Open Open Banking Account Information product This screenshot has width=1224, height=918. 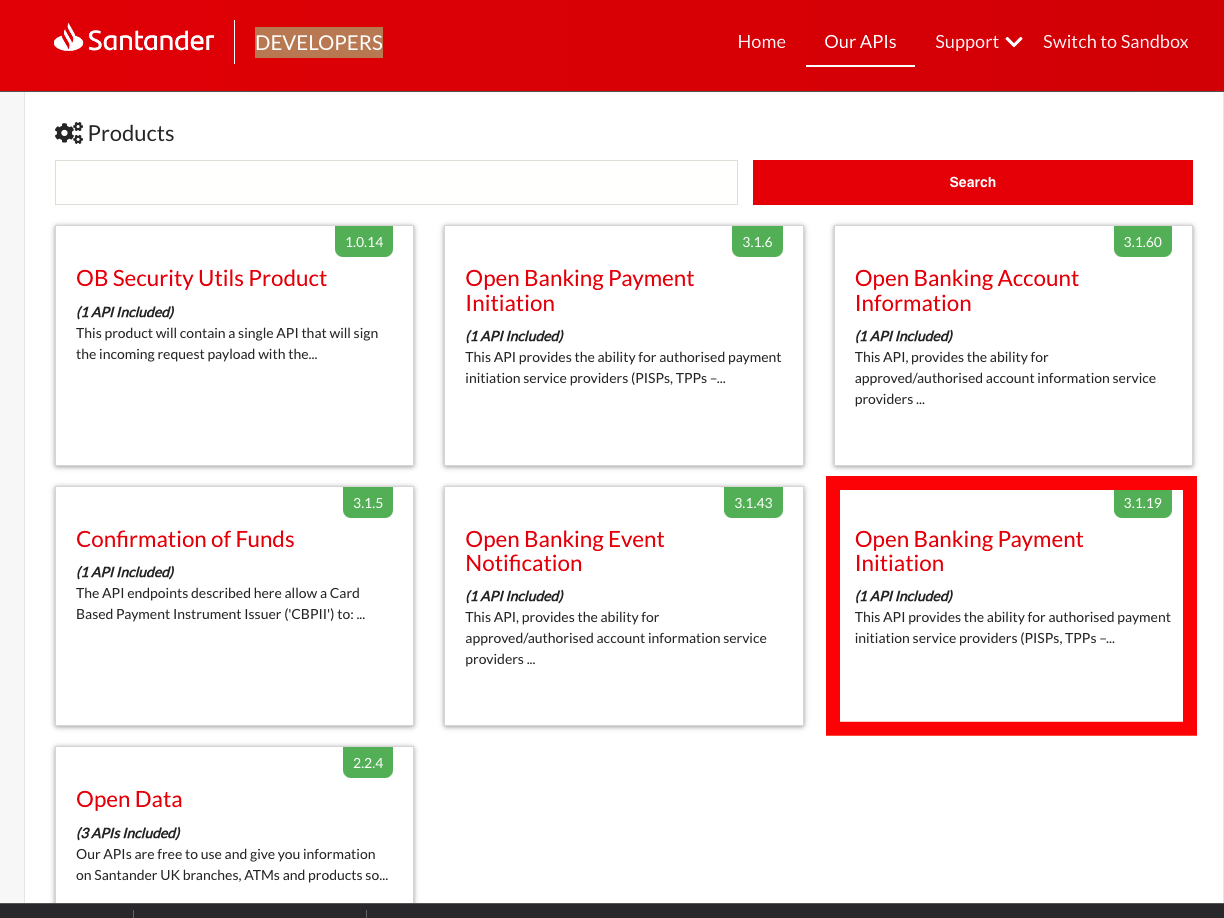[x=967, y=291]
